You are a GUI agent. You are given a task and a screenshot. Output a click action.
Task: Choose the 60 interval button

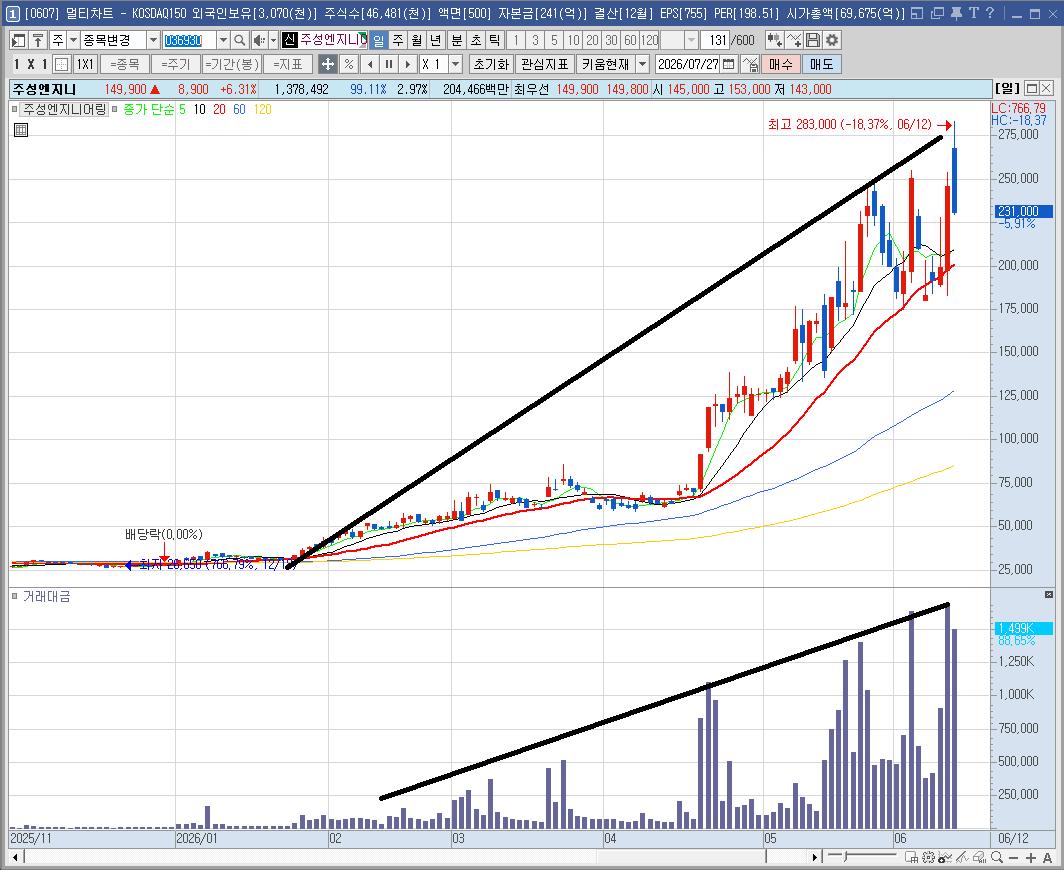coord(630,41)
